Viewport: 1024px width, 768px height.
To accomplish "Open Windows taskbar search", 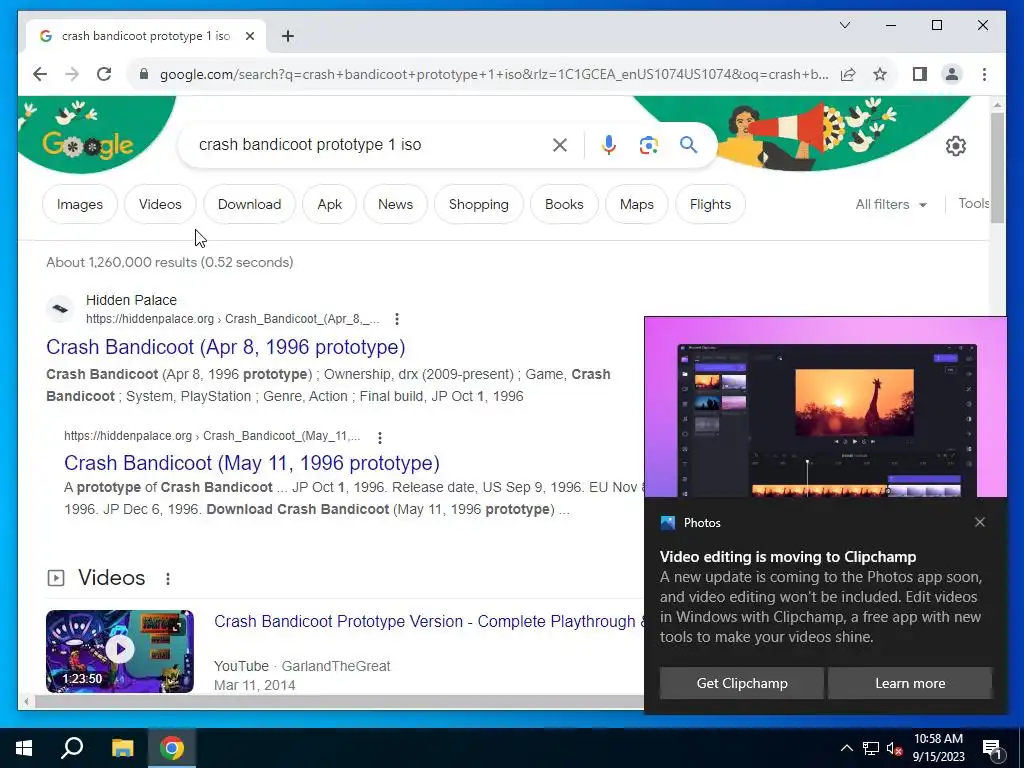I will click(72, 748).
